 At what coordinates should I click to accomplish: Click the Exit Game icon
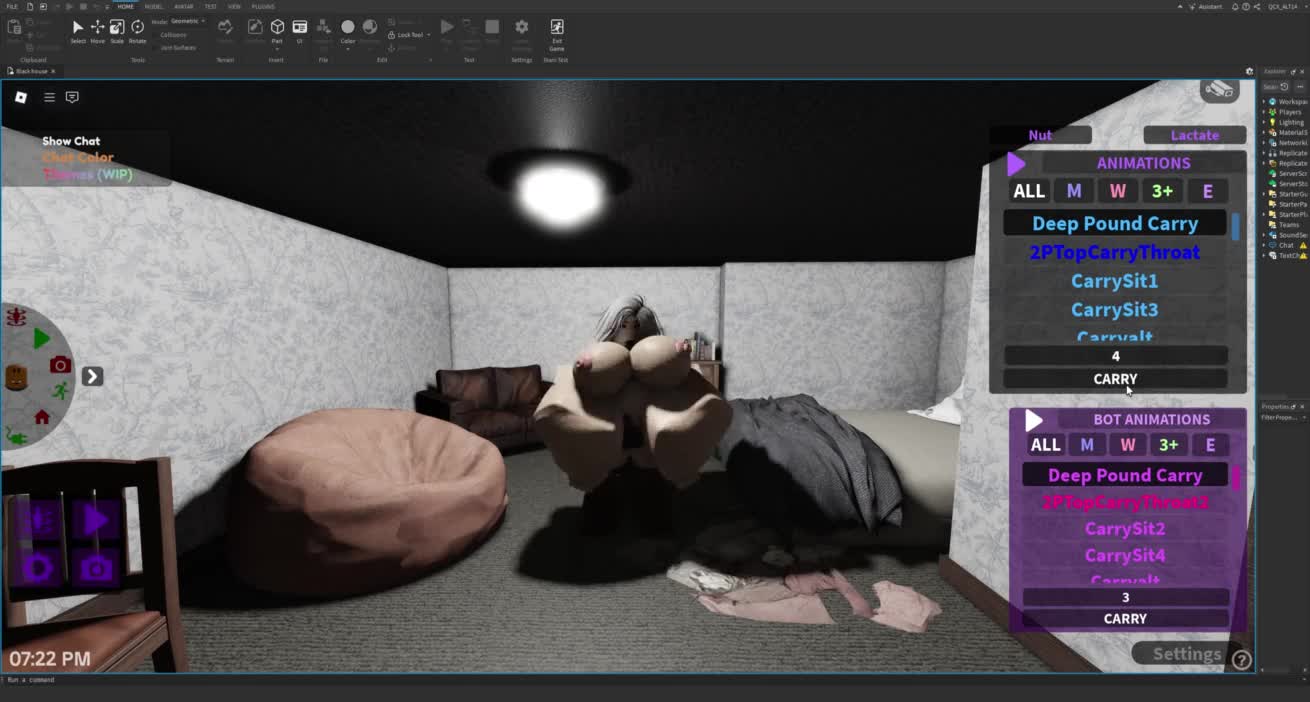point(557,30)
